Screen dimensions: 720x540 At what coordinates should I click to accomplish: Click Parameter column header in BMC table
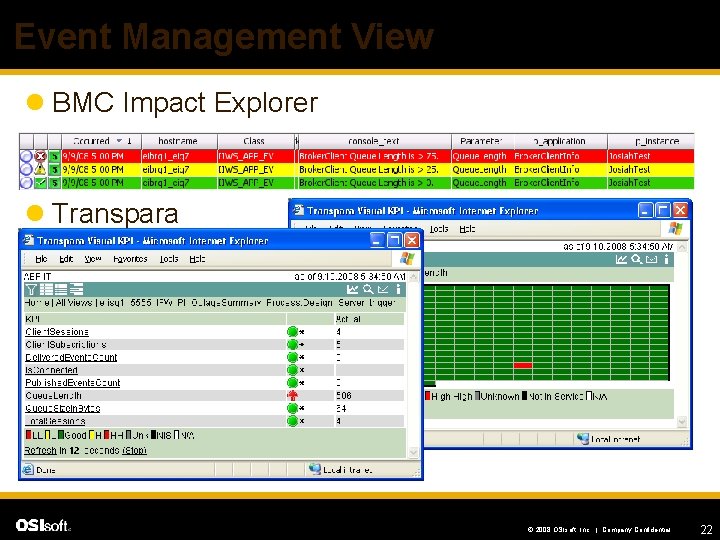(x=482, y=141)
